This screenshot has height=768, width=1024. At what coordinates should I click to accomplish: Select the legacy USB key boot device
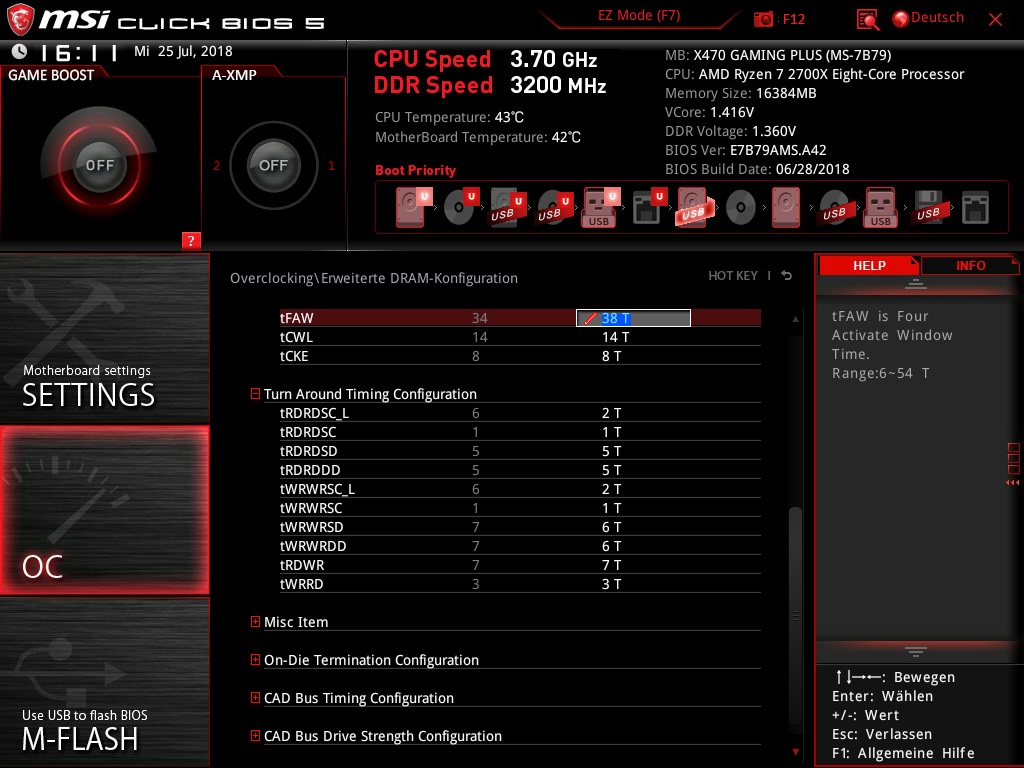(x=880, y=207)
